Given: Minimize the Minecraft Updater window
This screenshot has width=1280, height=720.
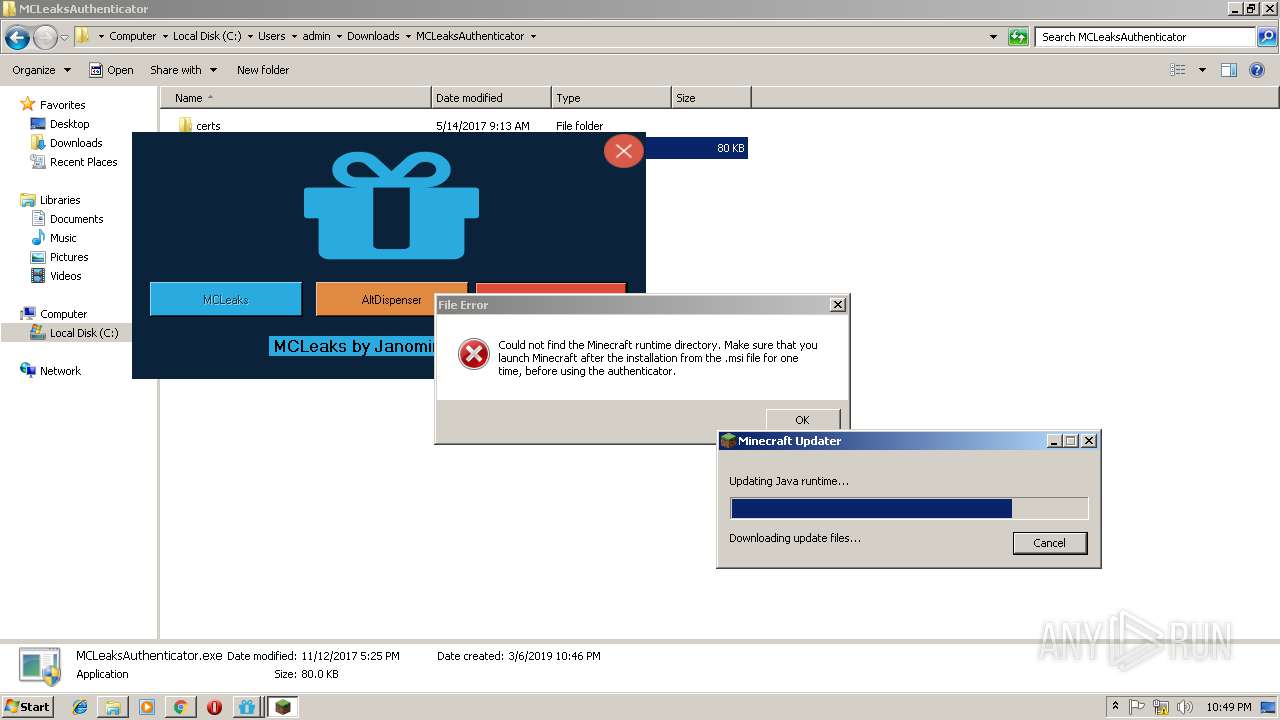Looking at the screenshot, I should 1054,441.
